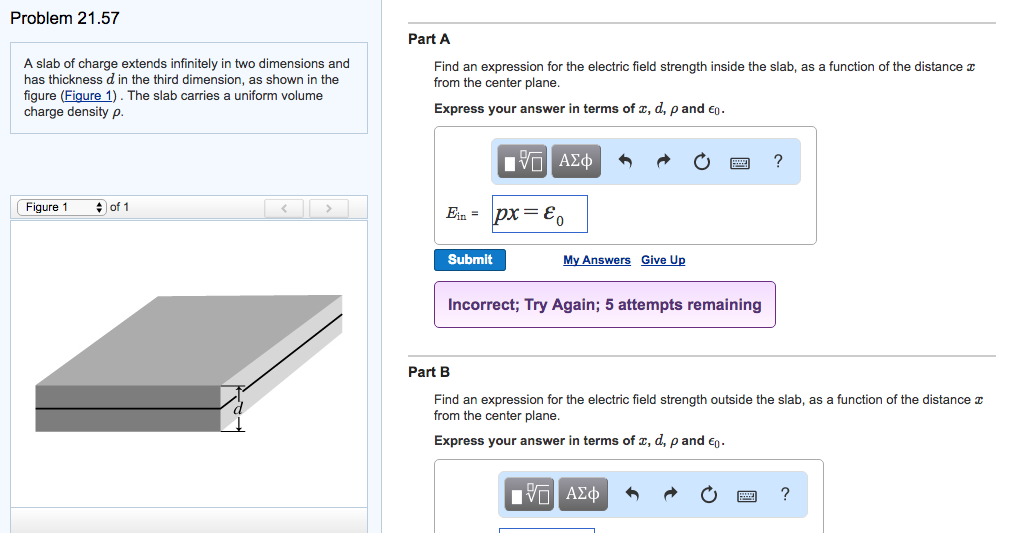Screen dimensions: 1013x533
Task: Open the My Answers link
Action: tap(596, 260)
